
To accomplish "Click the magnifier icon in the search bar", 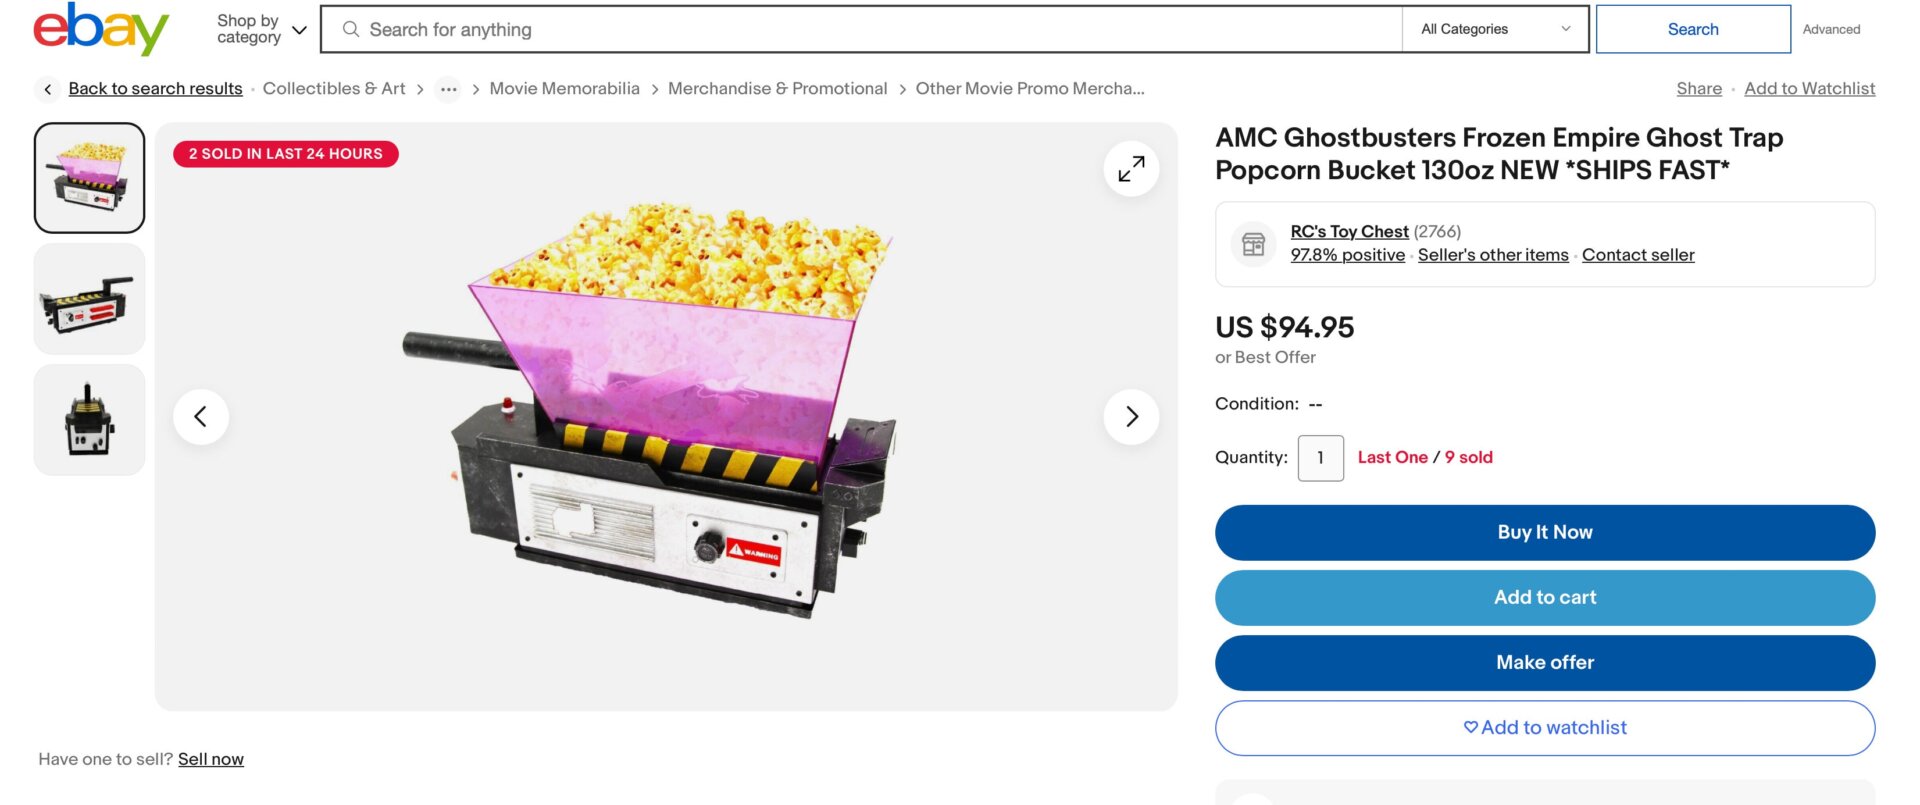I will click(350, 29).
